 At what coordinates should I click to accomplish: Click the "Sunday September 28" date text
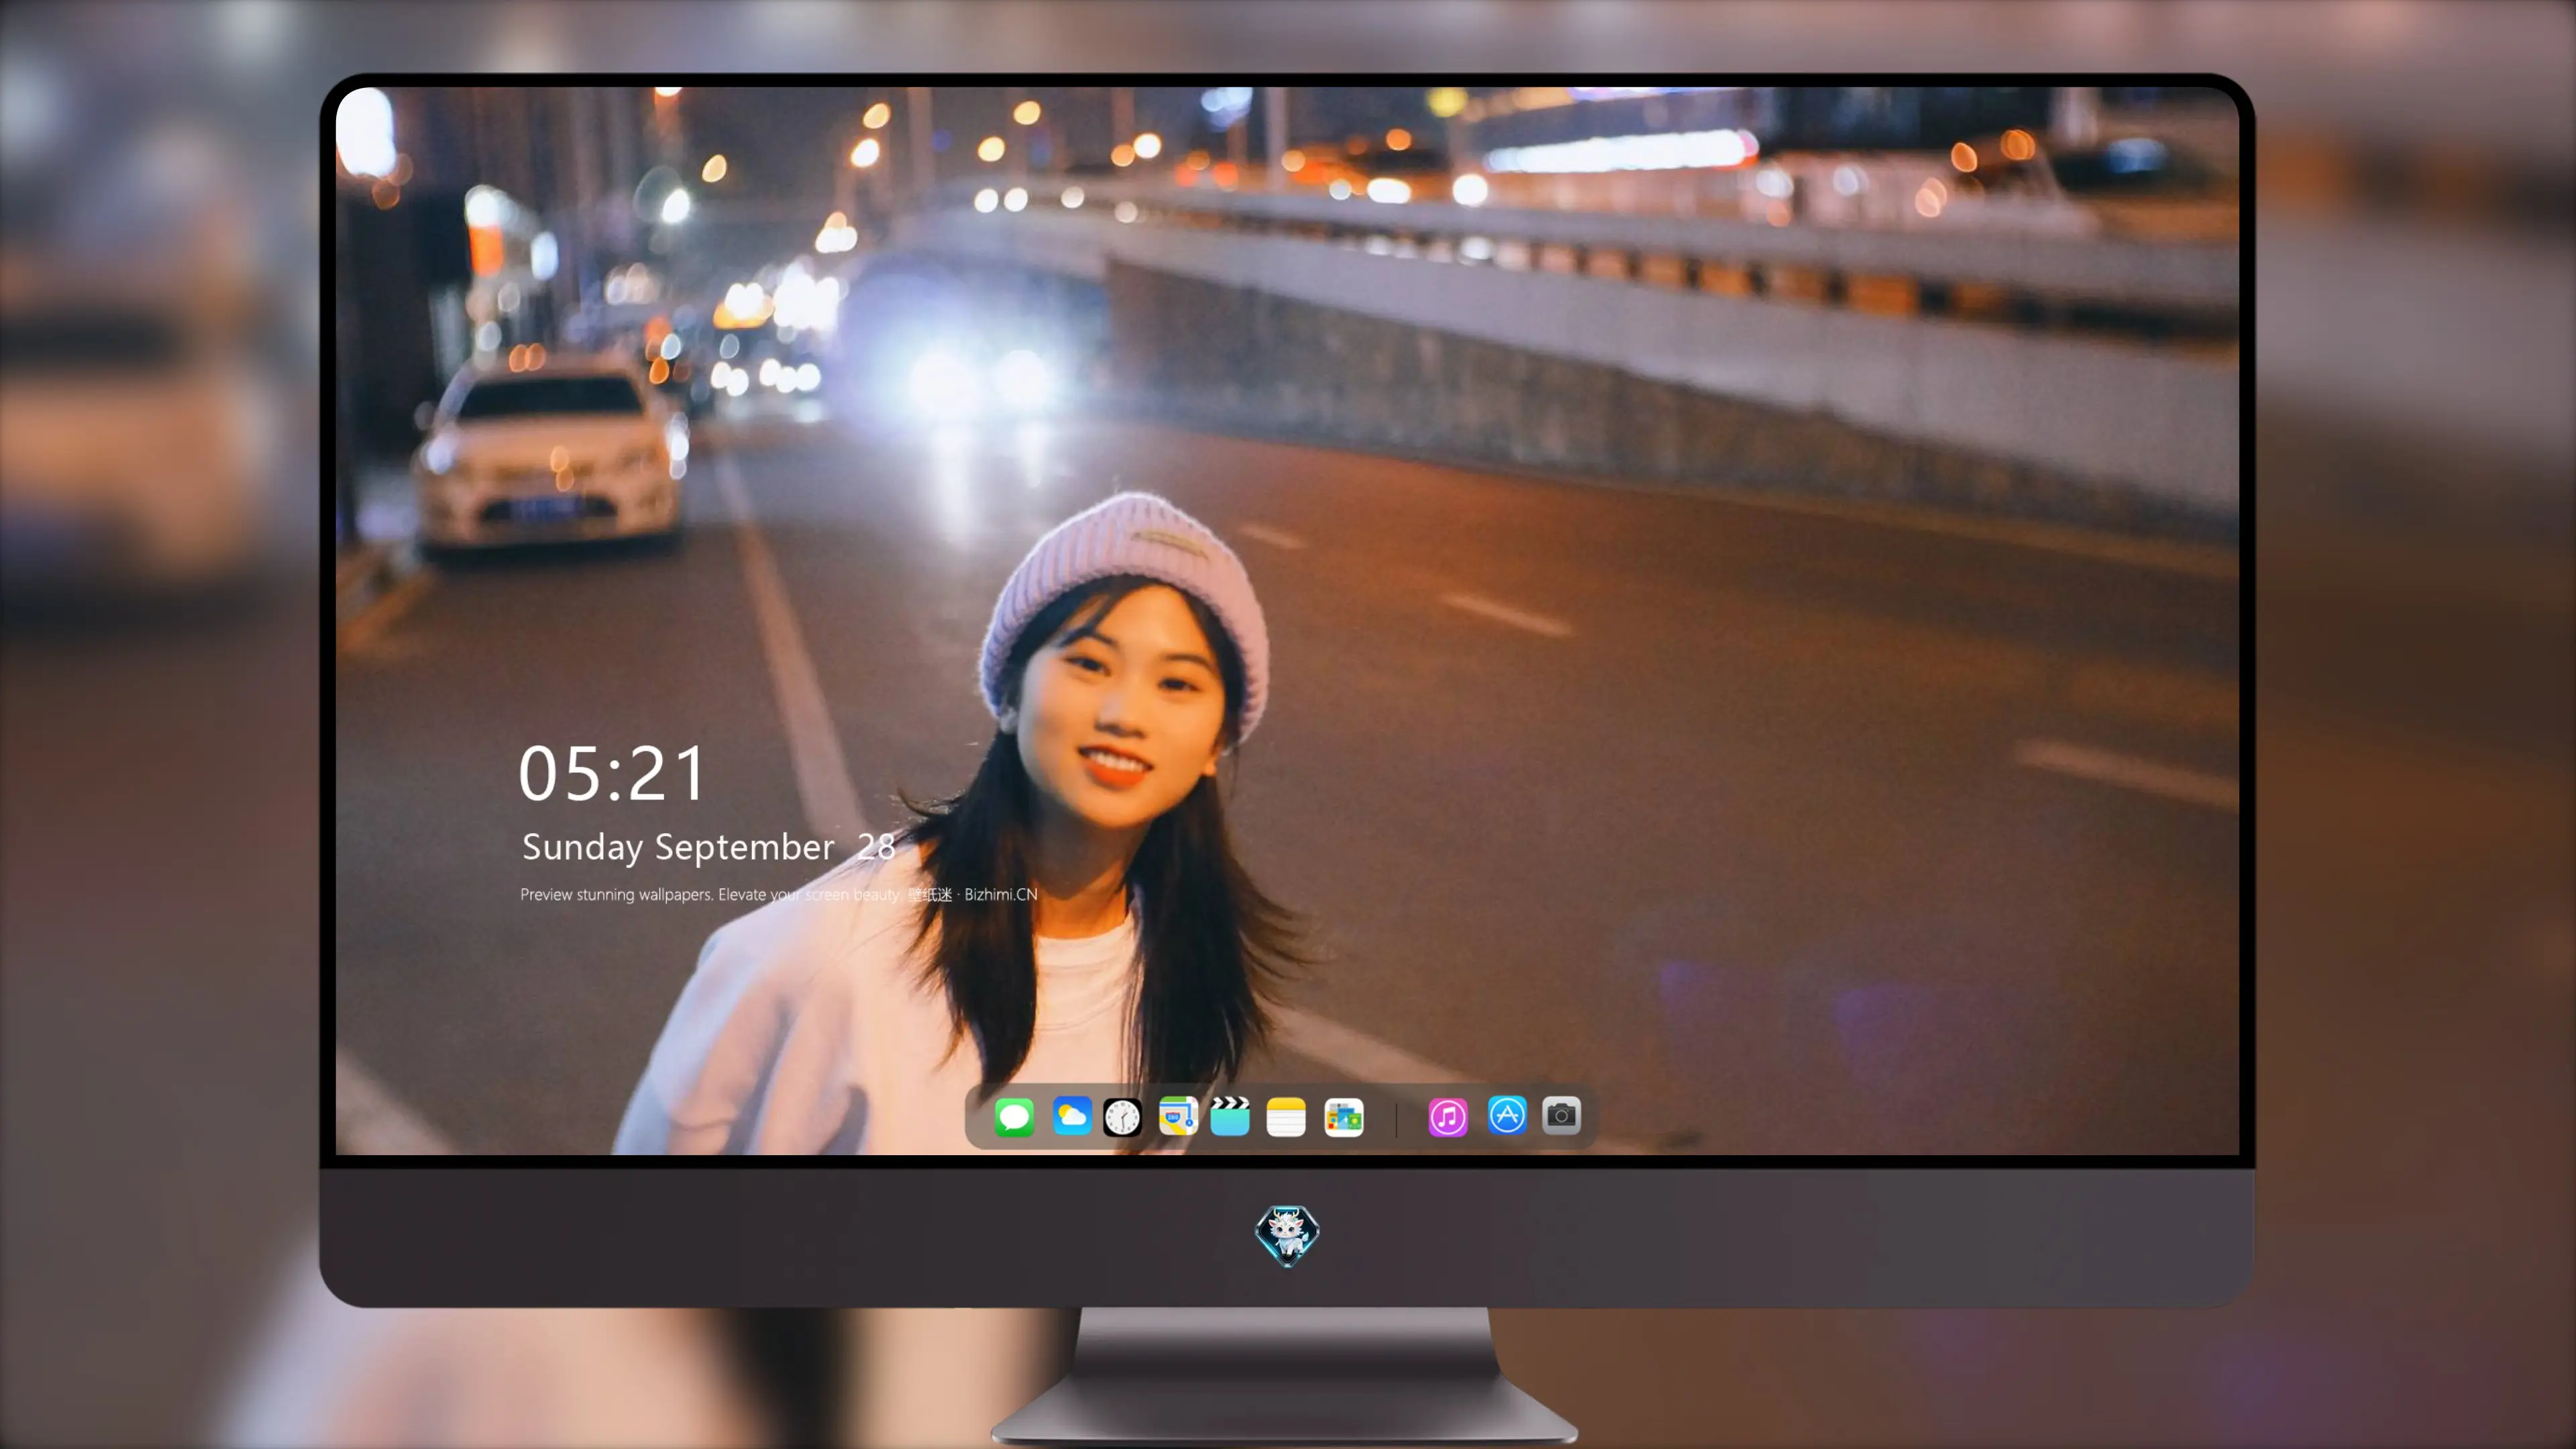[x=708, y=848]
